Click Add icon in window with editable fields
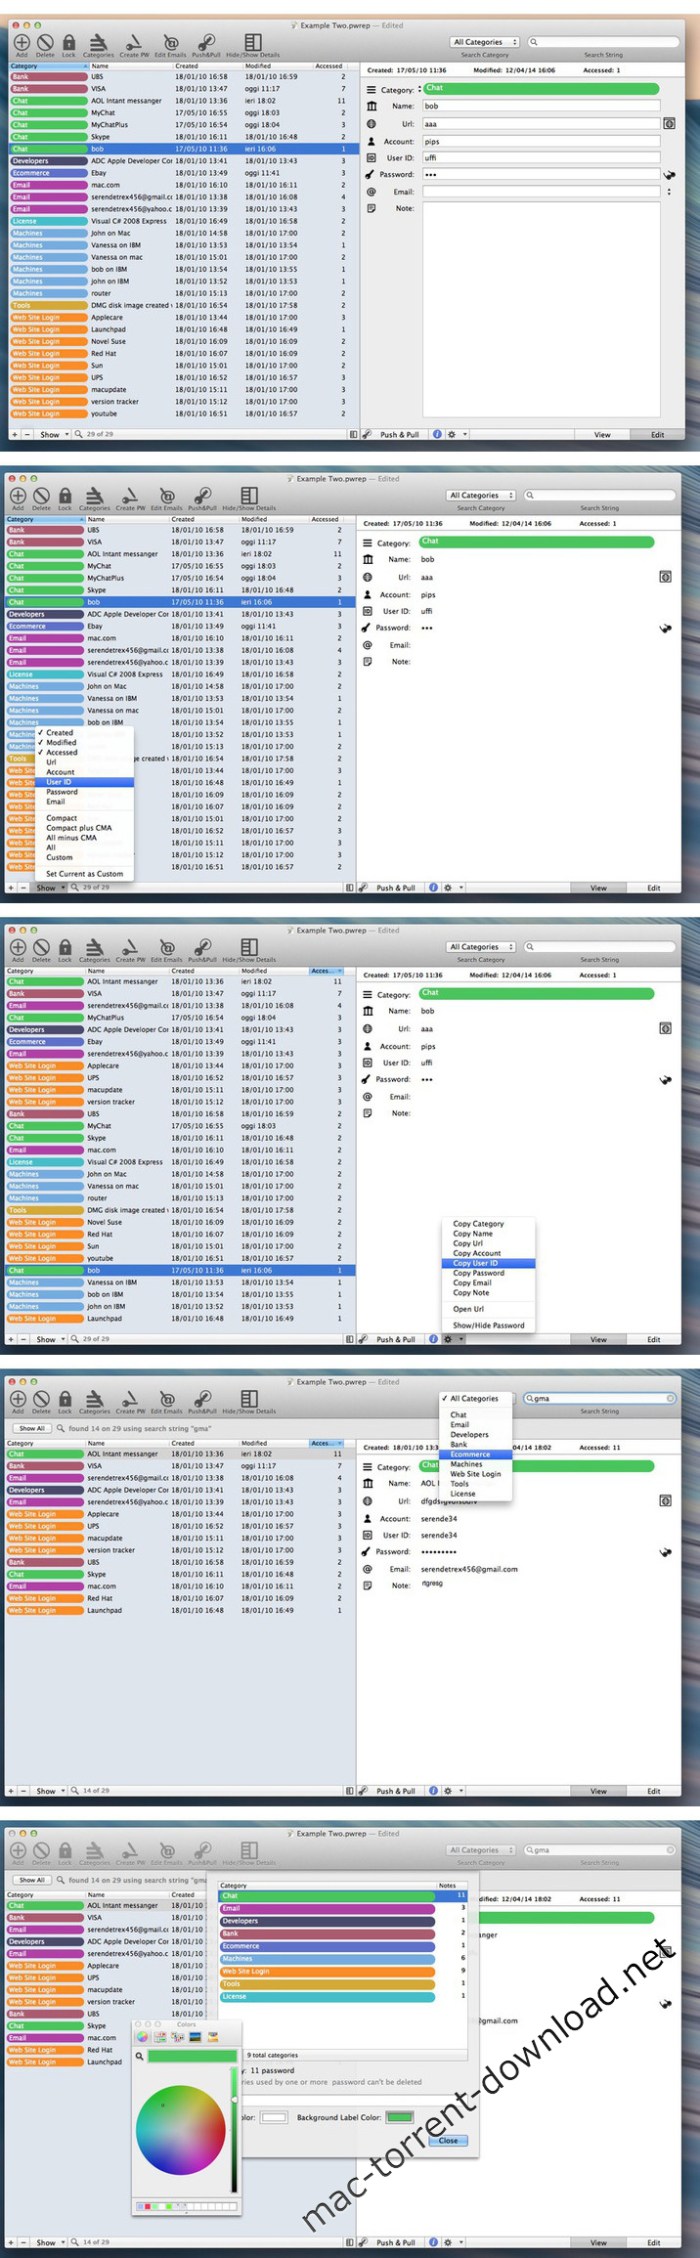The height and width of the screenshot is (2258, 700). pyautogui.click(x=21, y=42)
